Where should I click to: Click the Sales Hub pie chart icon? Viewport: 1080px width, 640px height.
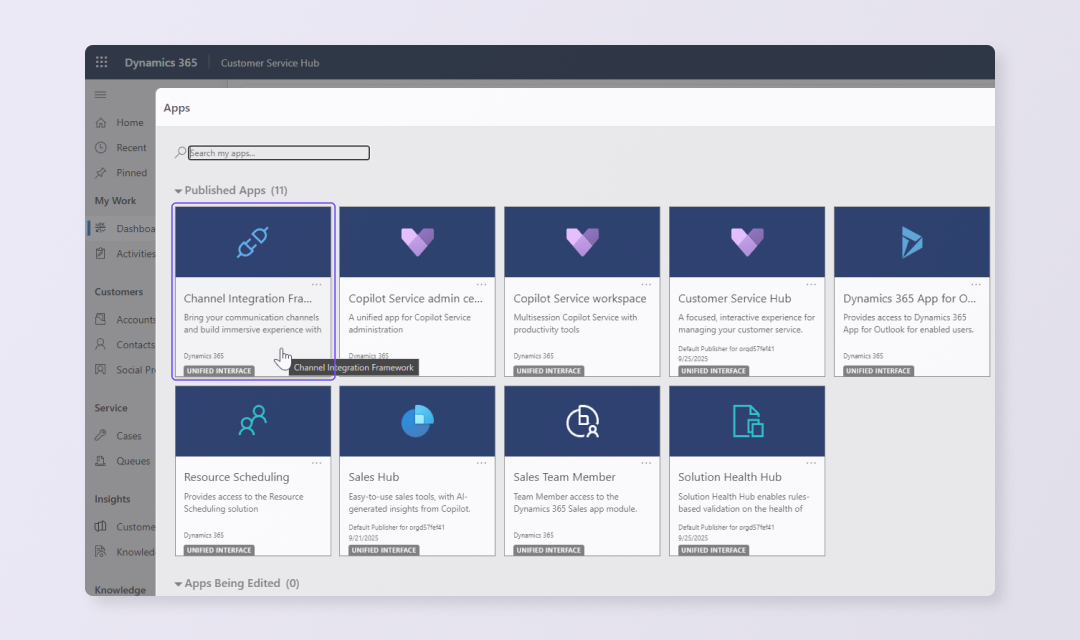tap(417, 421)
